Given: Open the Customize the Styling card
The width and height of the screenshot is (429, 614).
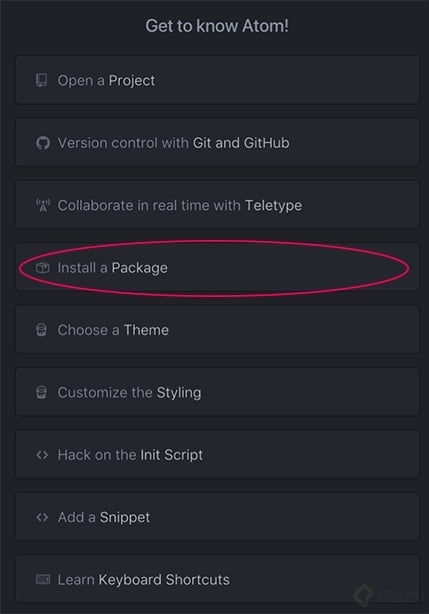Looking at the screenshot, I should [217, 392].
